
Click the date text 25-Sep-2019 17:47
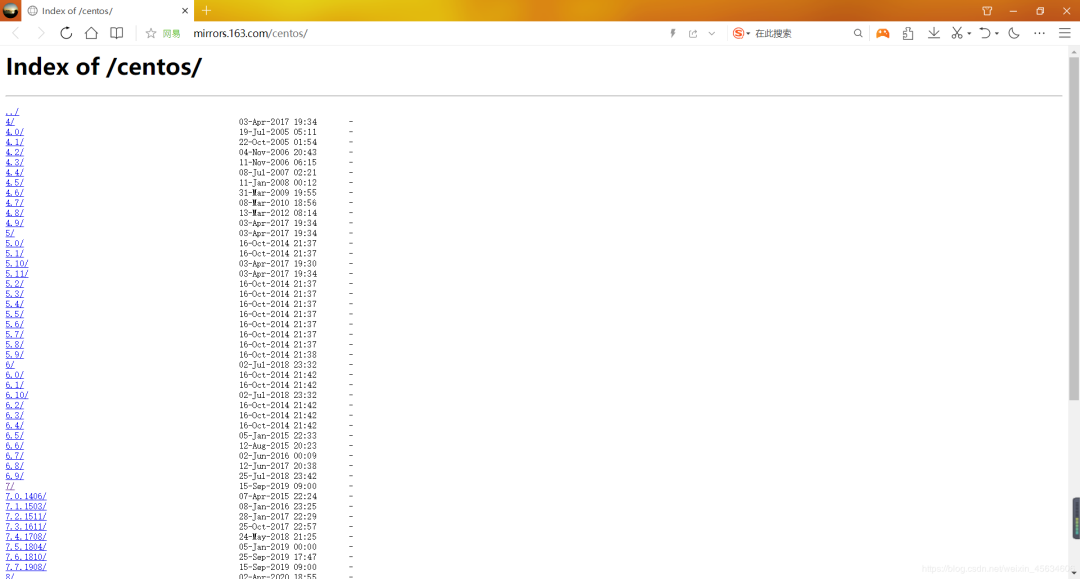point(278,557)
